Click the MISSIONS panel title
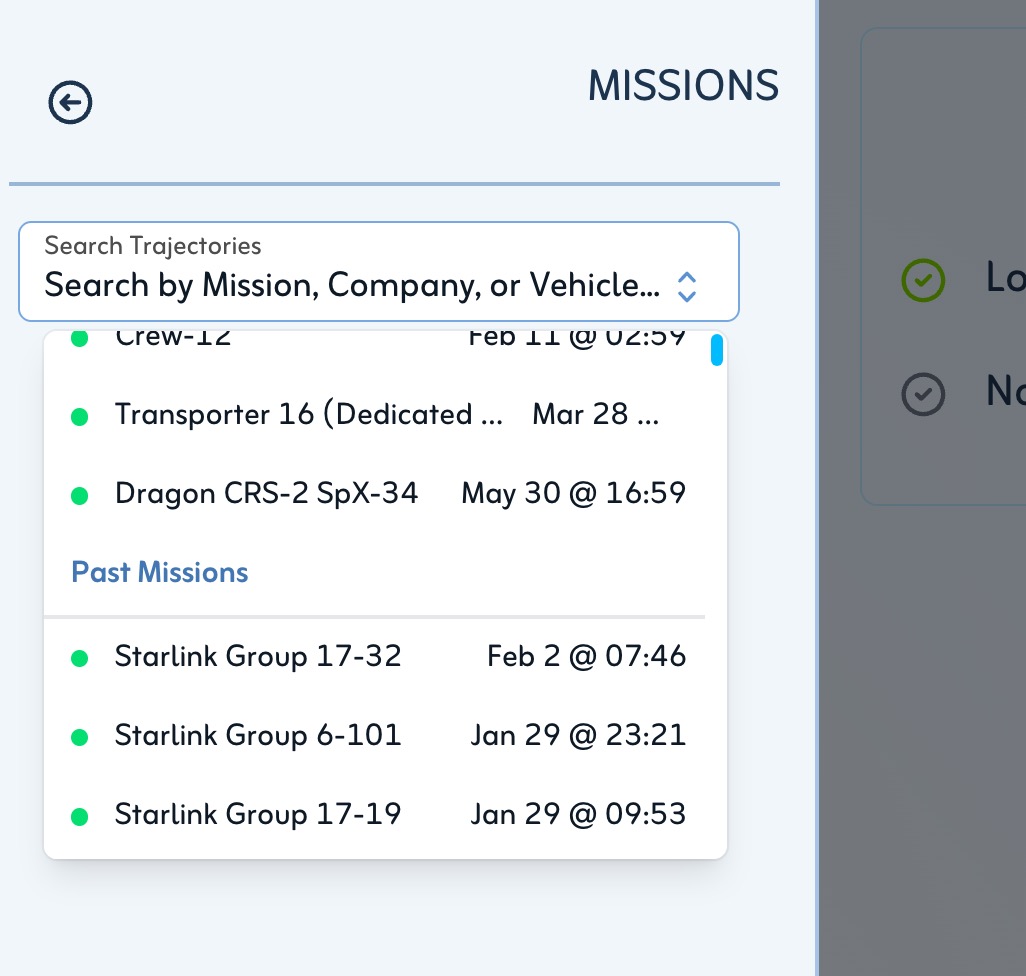 pyautogui.click(x=683, y=87)
